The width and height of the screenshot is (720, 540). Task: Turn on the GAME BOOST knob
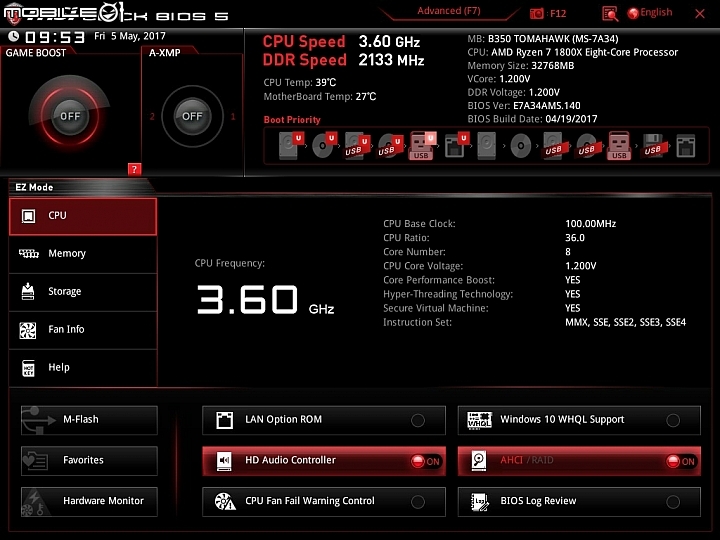[x=70, y=116]
